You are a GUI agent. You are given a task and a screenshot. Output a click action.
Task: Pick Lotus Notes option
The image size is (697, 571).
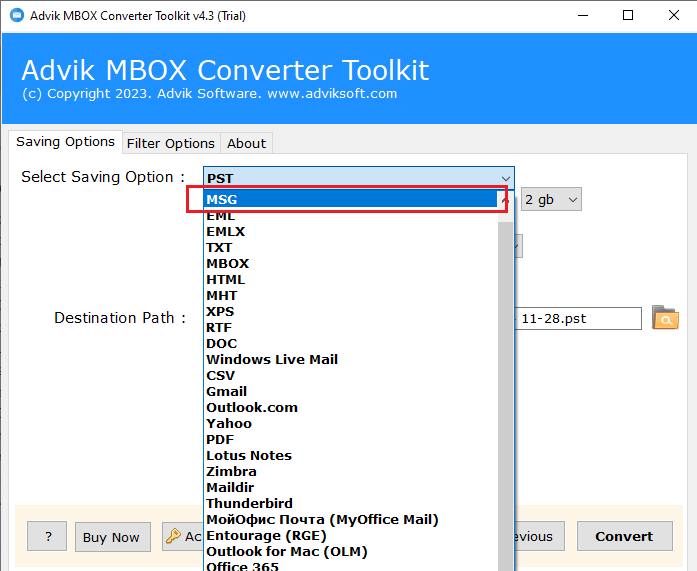click(x=350, y=455)
